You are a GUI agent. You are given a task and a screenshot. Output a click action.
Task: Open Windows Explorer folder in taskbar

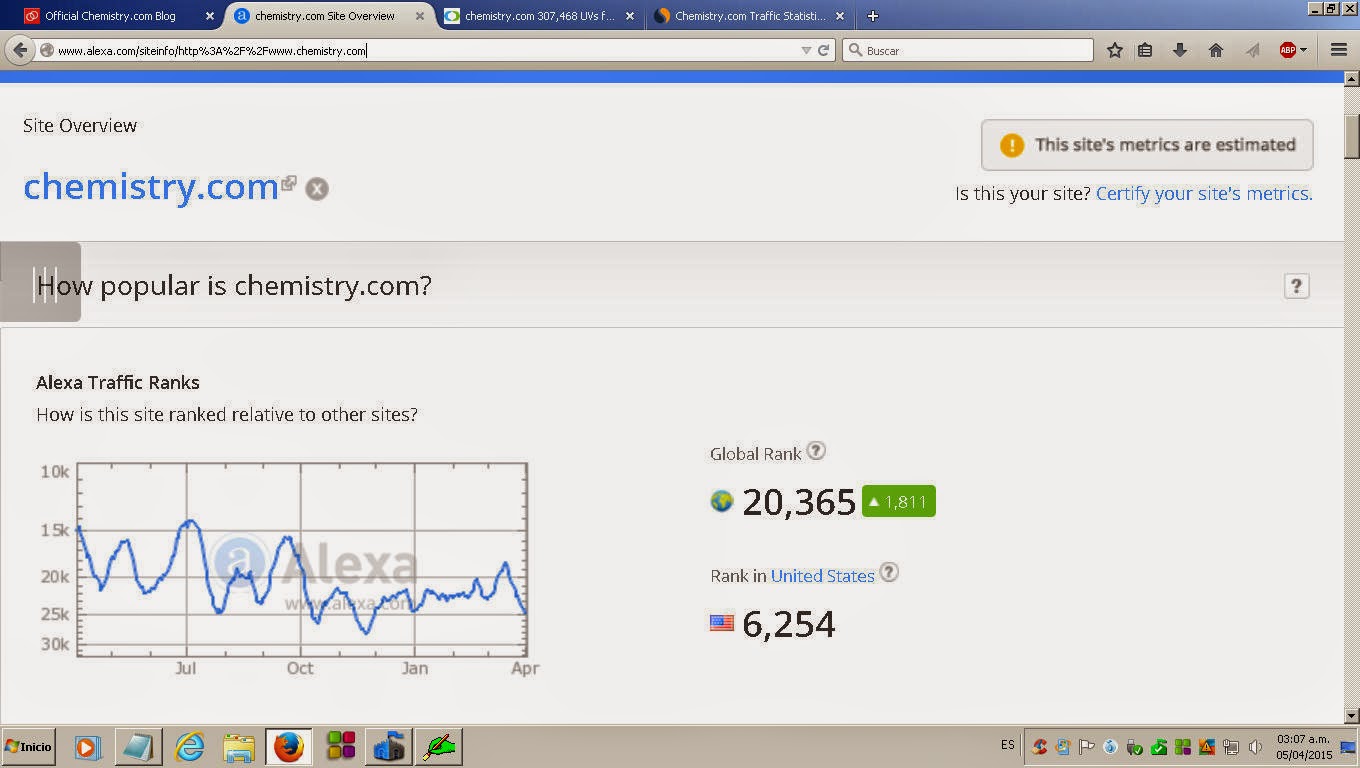coord(239,746)
